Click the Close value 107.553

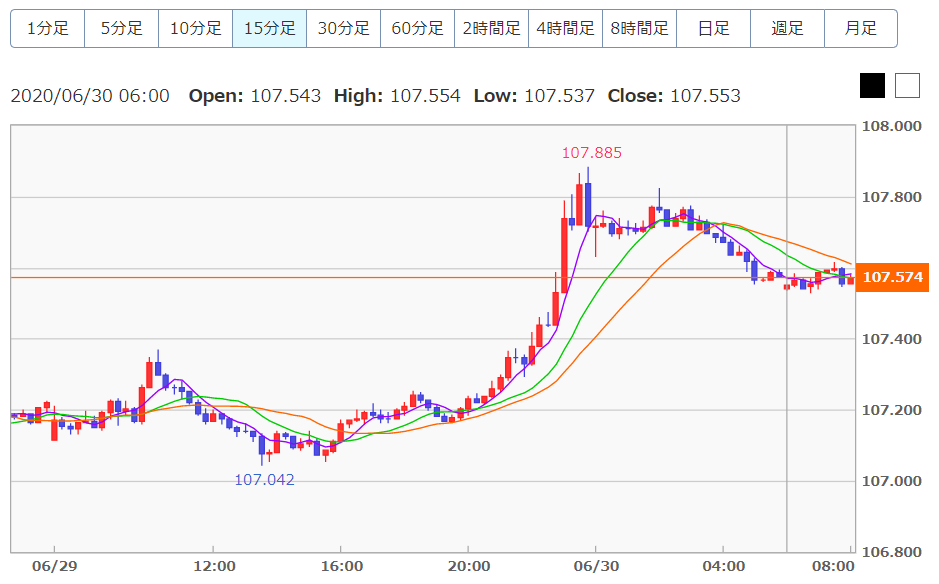705,96
